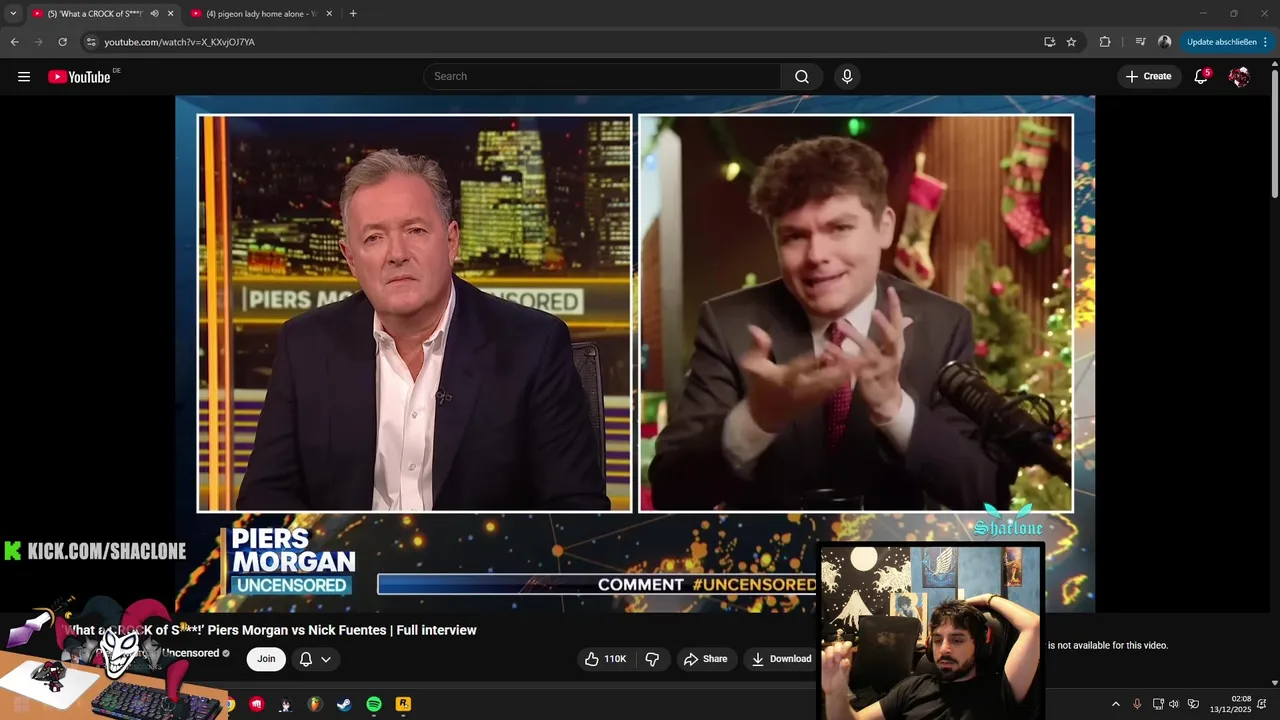Image resolution: width=1280 pixels, height=720 pixels.
Task: Open Spotify from the taskbar
Action: (374, 704)
